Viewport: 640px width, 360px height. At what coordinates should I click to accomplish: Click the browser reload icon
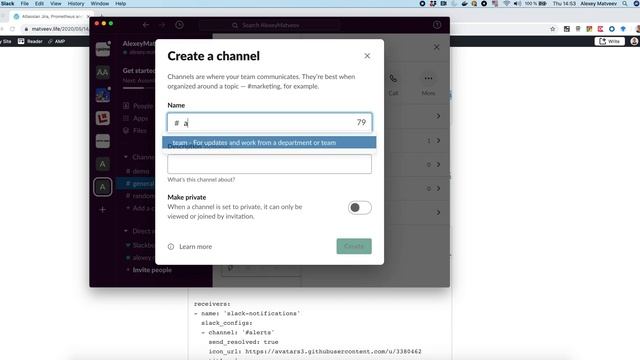12,29
